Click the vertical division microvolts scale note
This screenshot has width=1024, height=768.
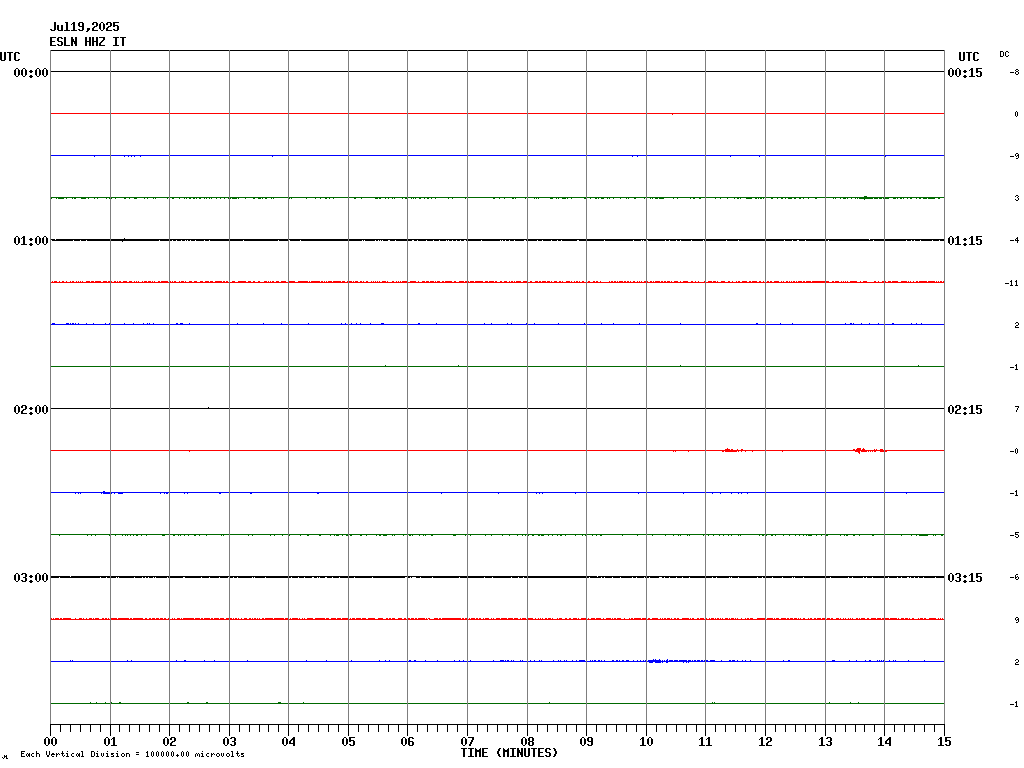click(x=133, y=754)
